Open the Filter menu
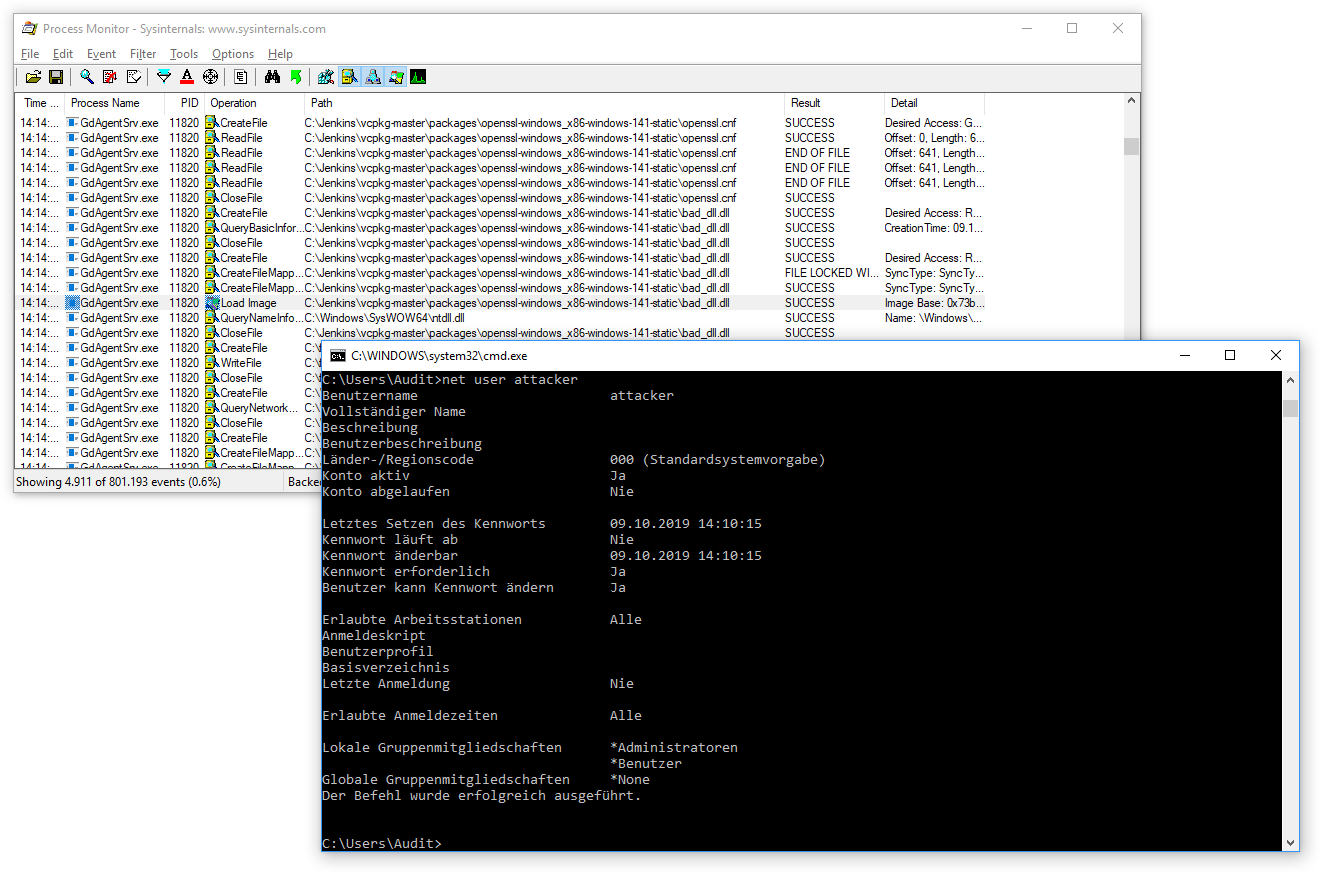This screenshot has height=874, width=1321. click(143, 54)
